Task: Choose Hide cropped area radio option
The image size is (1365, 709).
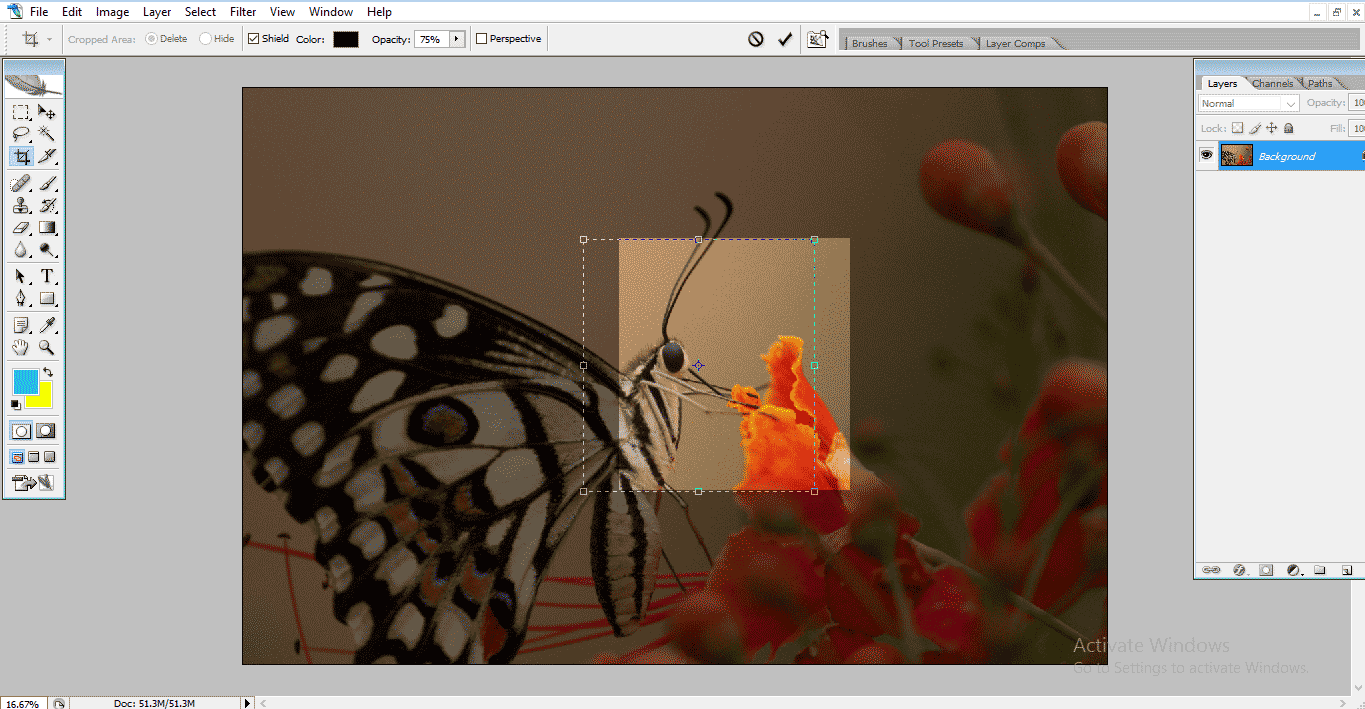Action: click(x=205, y=39)
